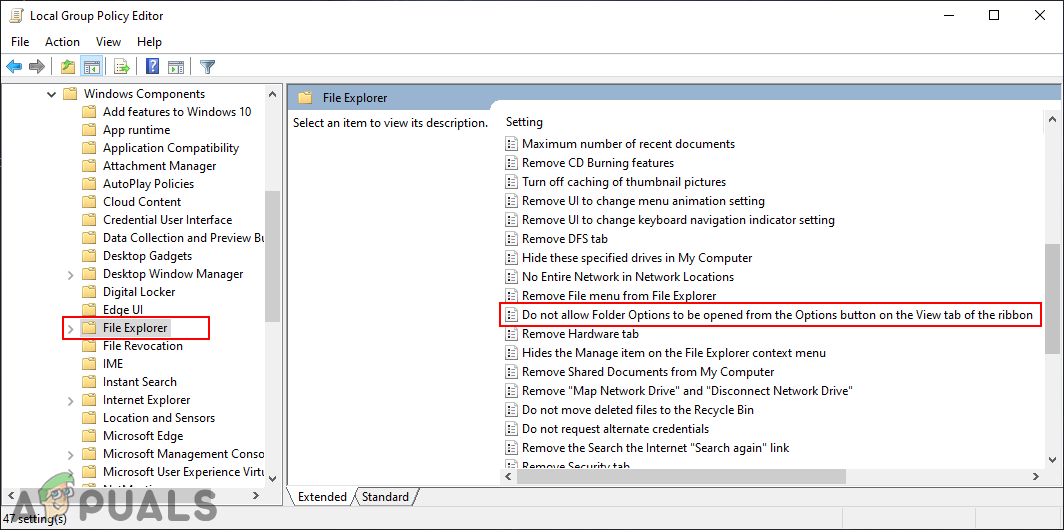Select Add features to Windows 10 folder
The width and height of the screenshot is (1064, 530).
click(x=177, y=112)
